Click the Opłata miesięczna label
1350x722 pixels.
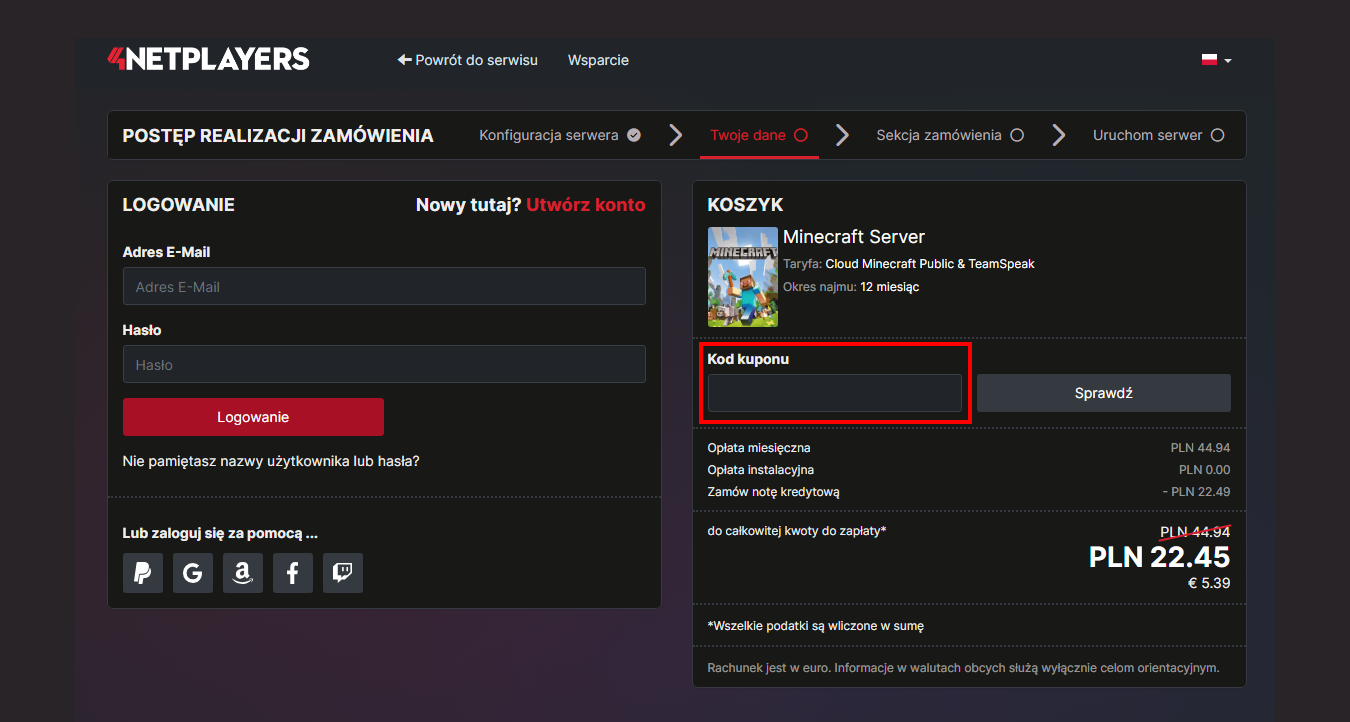[x=759, y=448]
